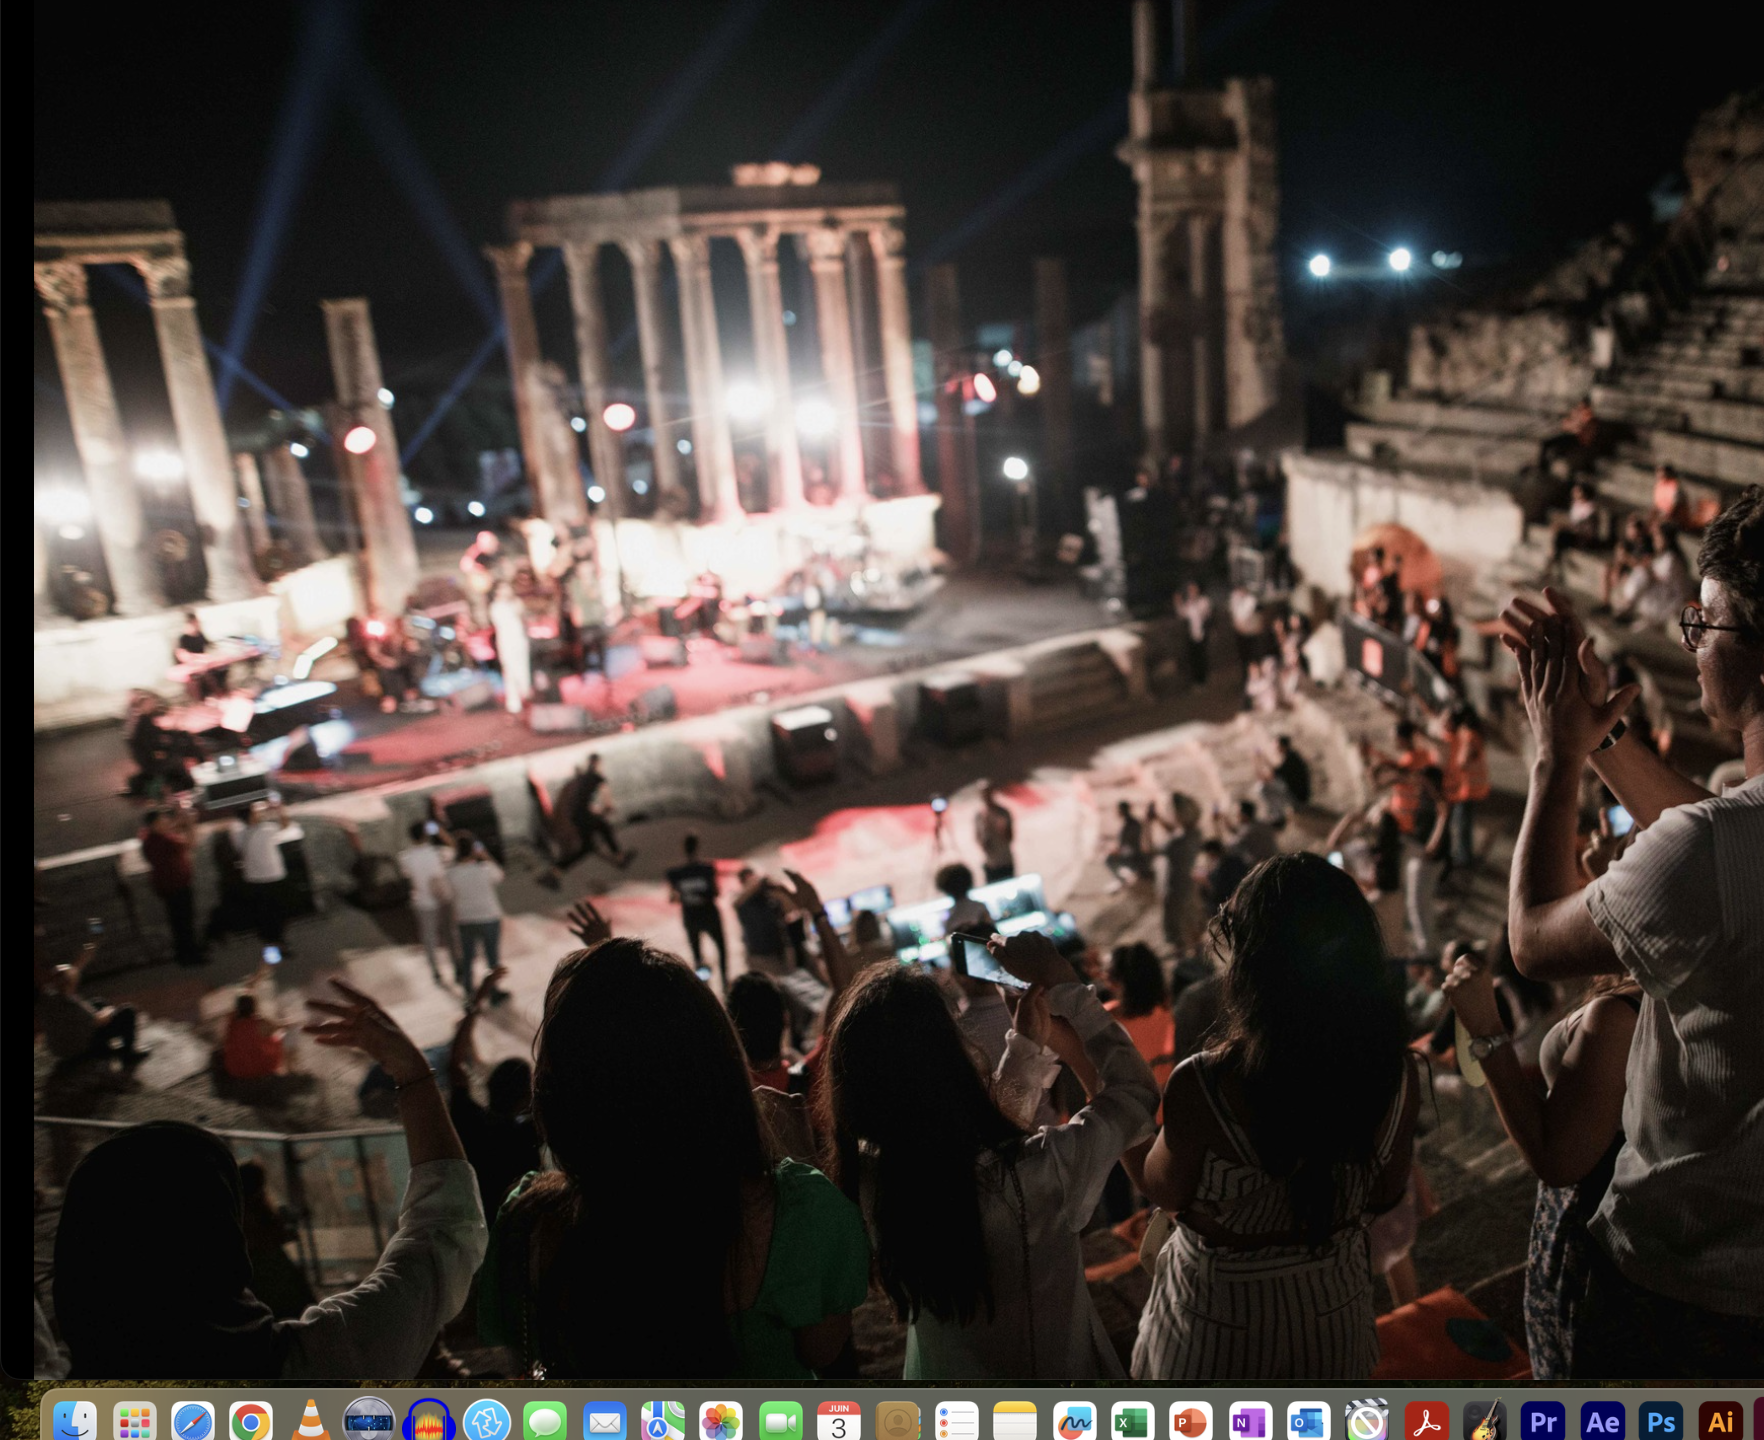Open the Reminders app
This screenshot has height=1440, width=1764.
click(956, 1420)
